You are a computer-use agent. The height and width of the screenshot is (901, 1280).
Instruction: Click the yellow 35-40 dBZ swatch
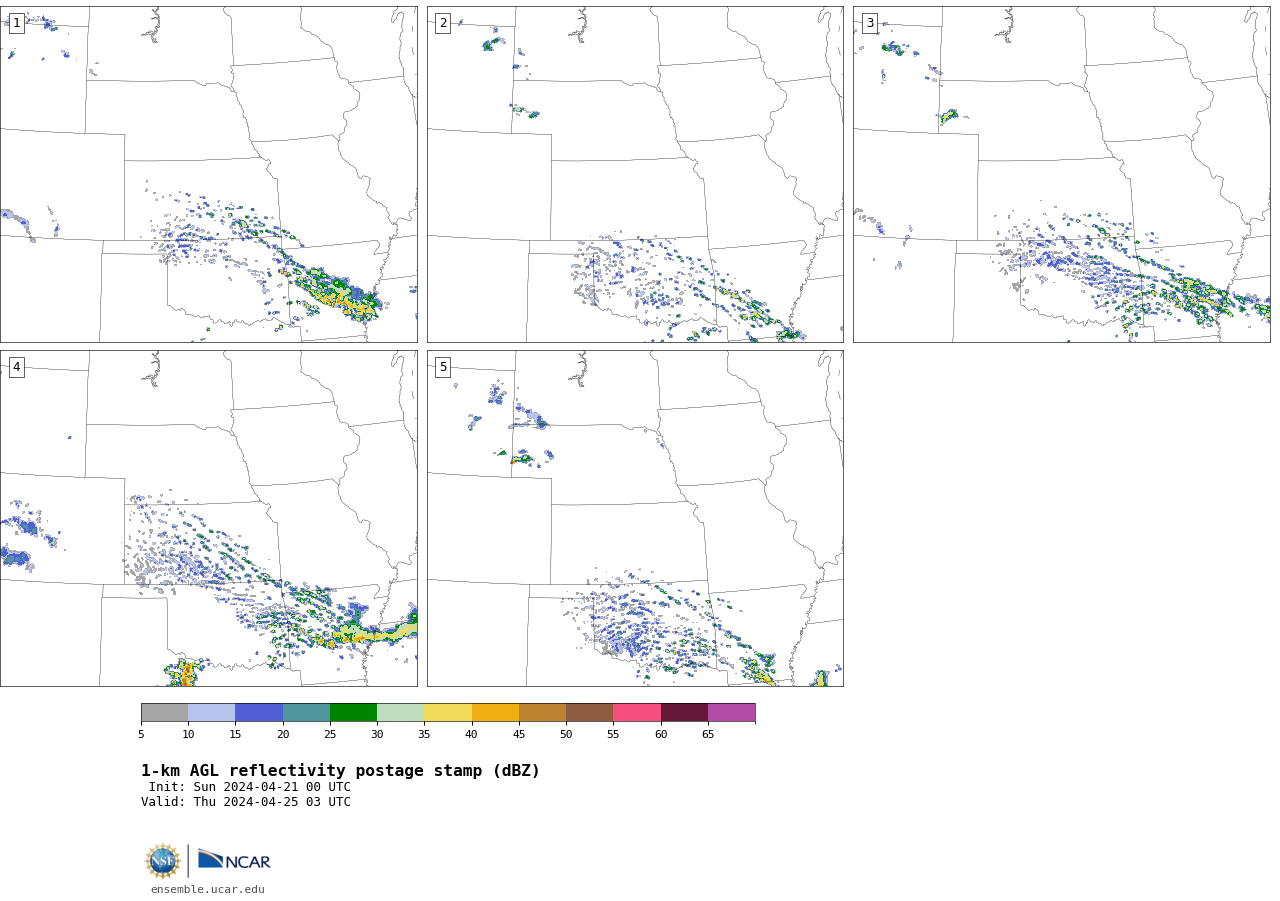click(x=448, y=713)
